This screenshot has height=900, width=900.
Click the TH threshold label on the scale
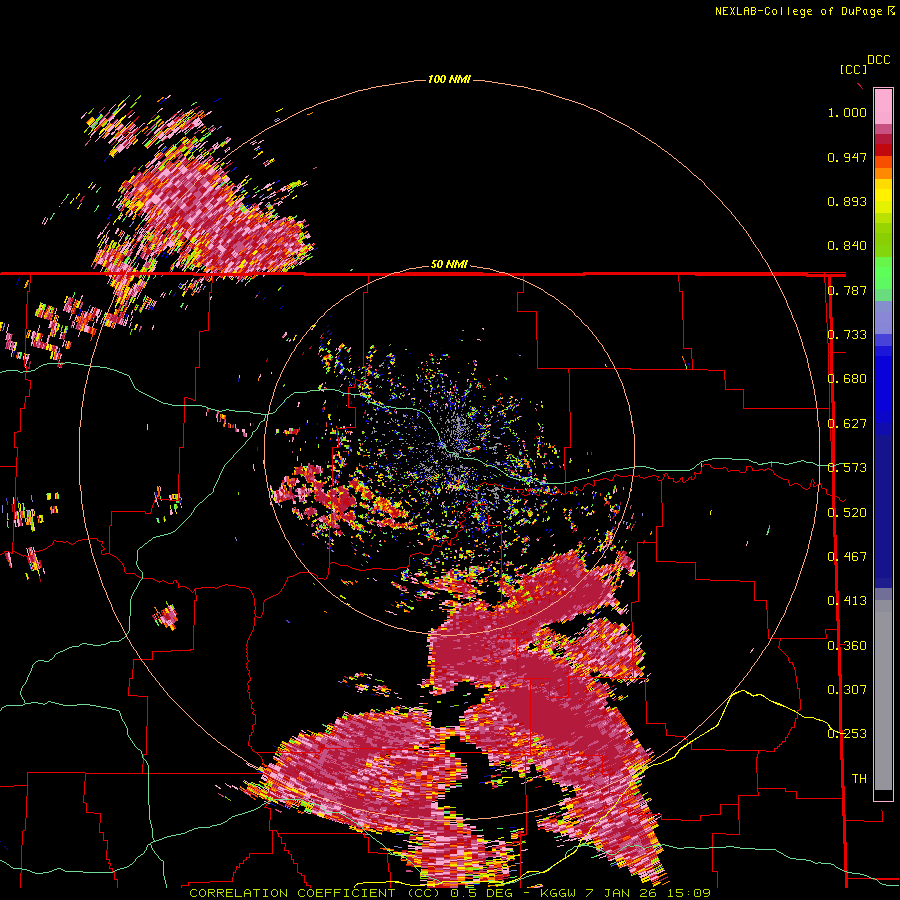[x=859, y=778]
